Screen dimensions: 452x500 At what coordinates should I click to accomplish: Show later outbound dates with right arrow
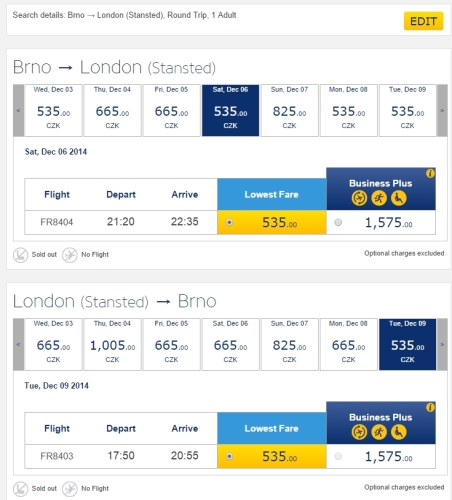coord(442,110)
